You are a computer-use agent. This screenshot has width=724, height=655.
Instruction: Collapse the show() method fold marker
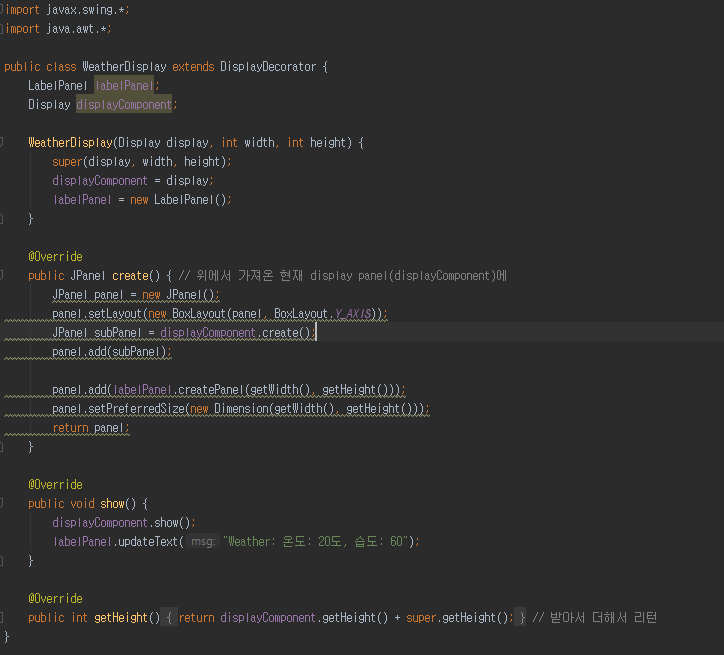(1, 503)
